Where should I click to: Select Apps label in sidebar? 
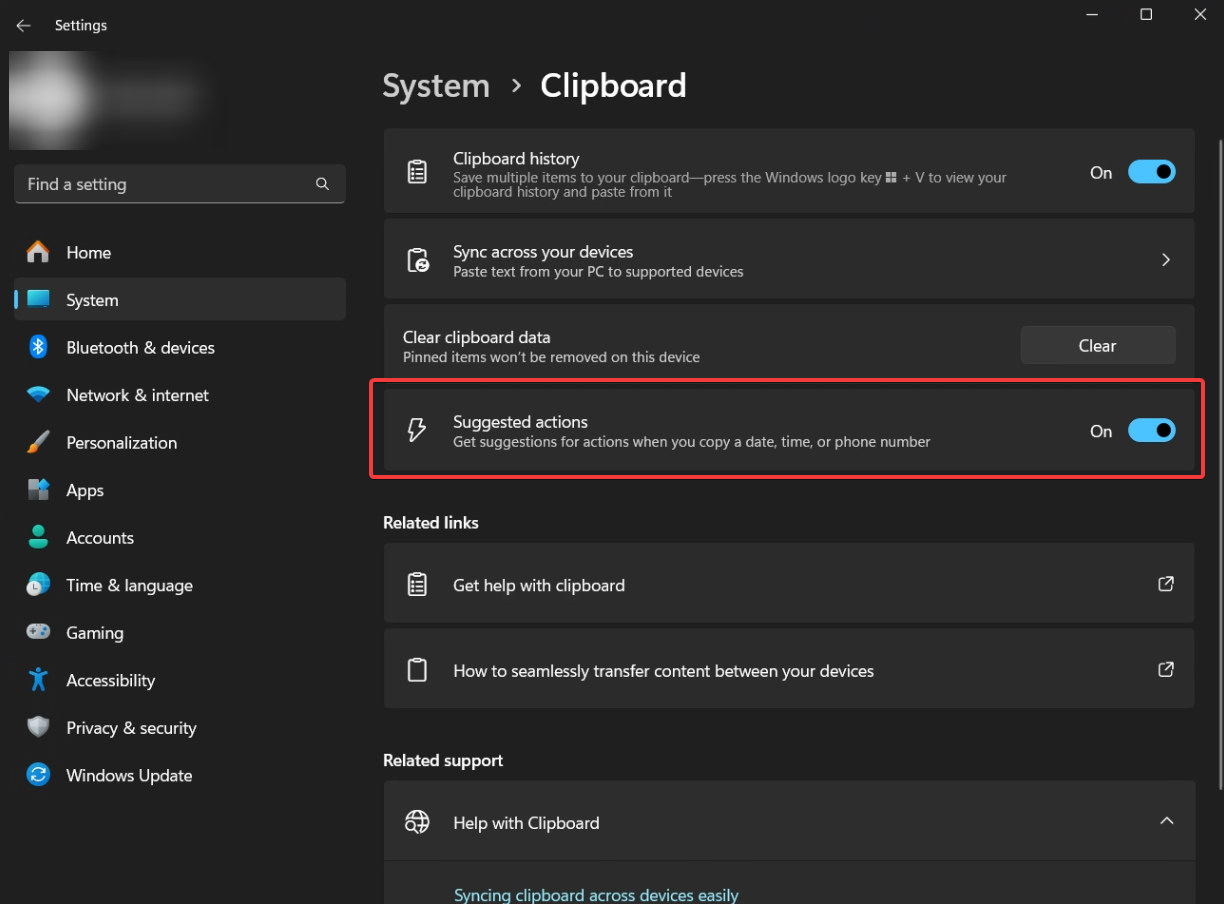click(x=85, y=490)
